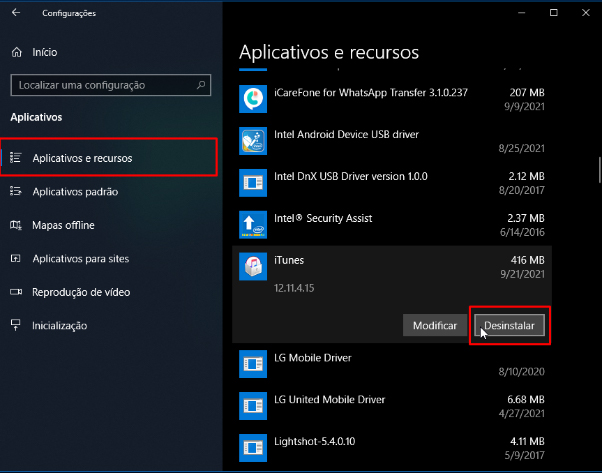Open Aplicativos padrão section
This screenshot has height=474, width=602.
point(109,192)
